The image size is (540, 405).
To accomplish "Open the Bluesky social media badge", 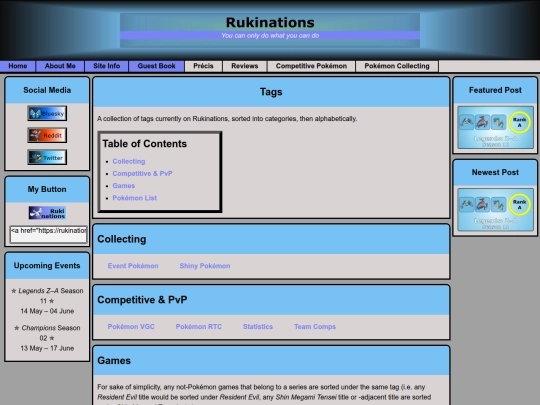I will pos(47,113).
